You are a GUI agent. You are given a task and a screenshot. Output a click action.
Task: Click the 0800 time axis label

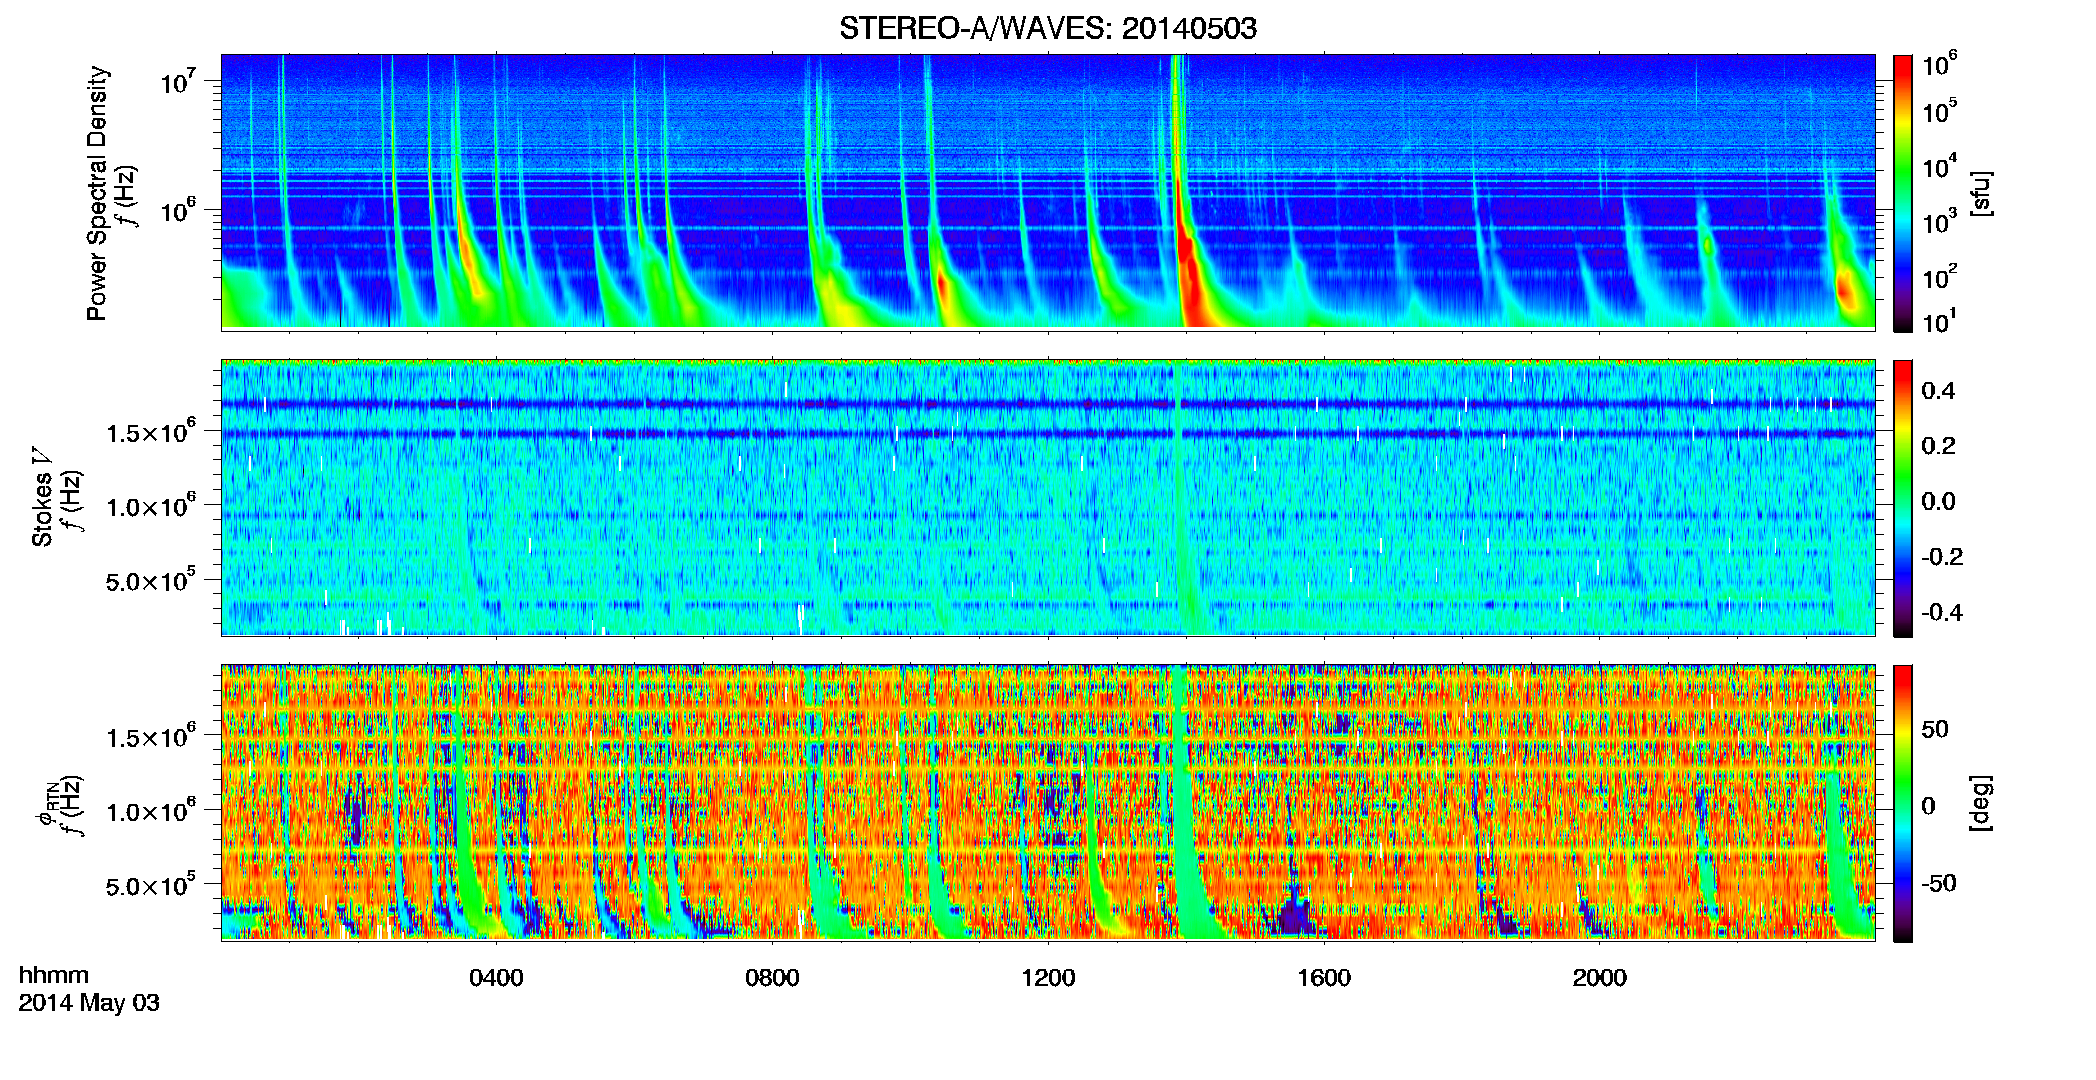click(772, 977)
